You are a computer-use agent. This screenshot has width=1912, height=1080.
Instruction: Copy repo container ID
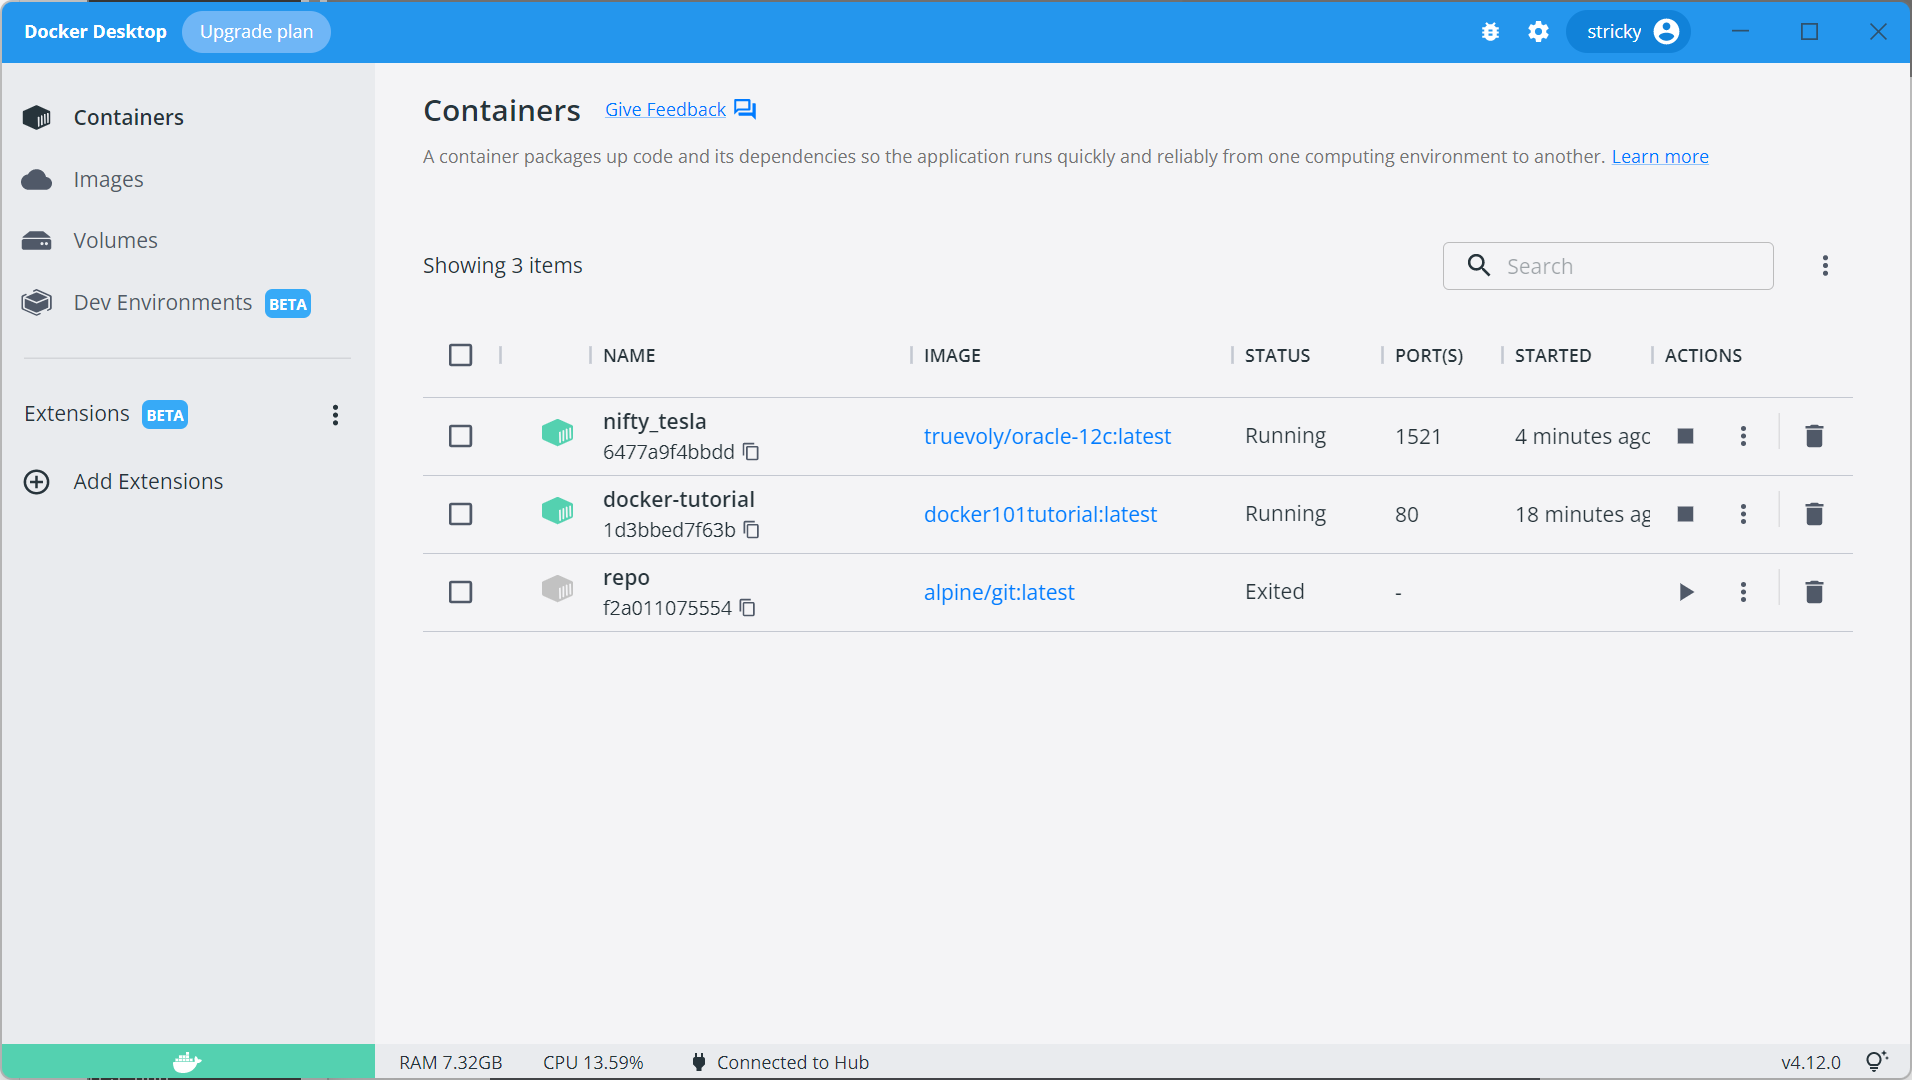coord(748,608)
